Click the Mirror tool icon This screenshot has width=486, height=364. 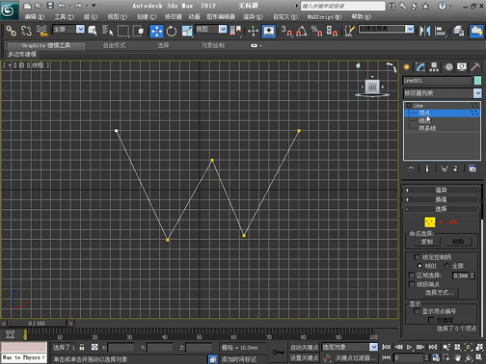[x=425, y=31]
